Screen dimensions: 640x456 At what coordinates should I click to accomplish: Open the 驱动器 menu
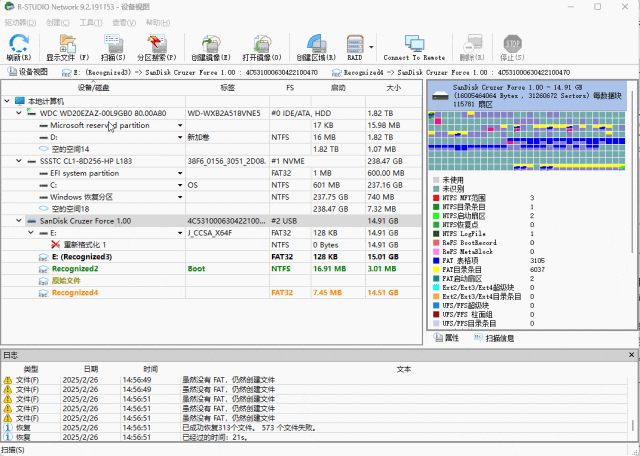click(x=20, y=22)
